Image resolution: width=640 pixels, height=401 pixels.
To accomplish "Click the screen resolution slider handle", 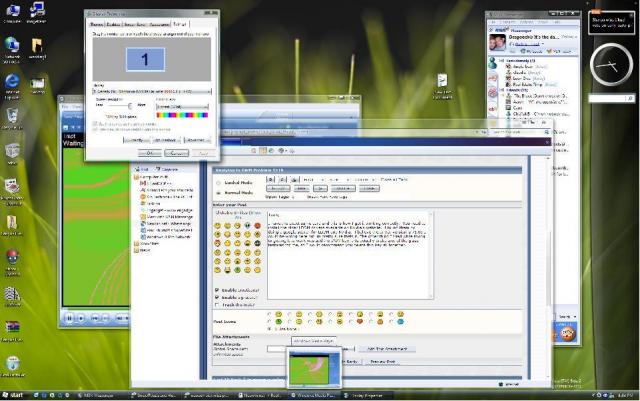I will pos(130,106).
